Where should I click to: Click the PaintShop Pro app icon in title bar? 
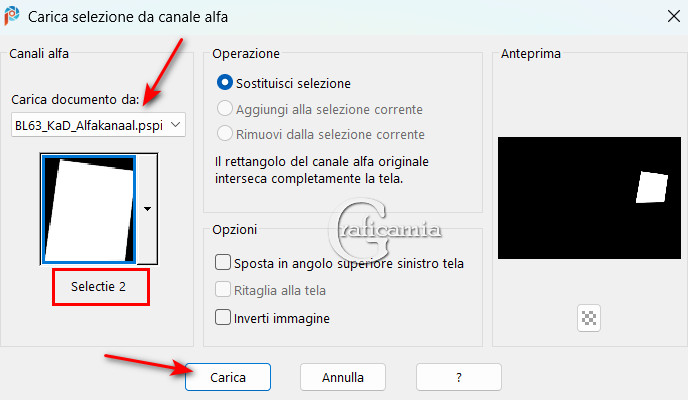(11, 15)
